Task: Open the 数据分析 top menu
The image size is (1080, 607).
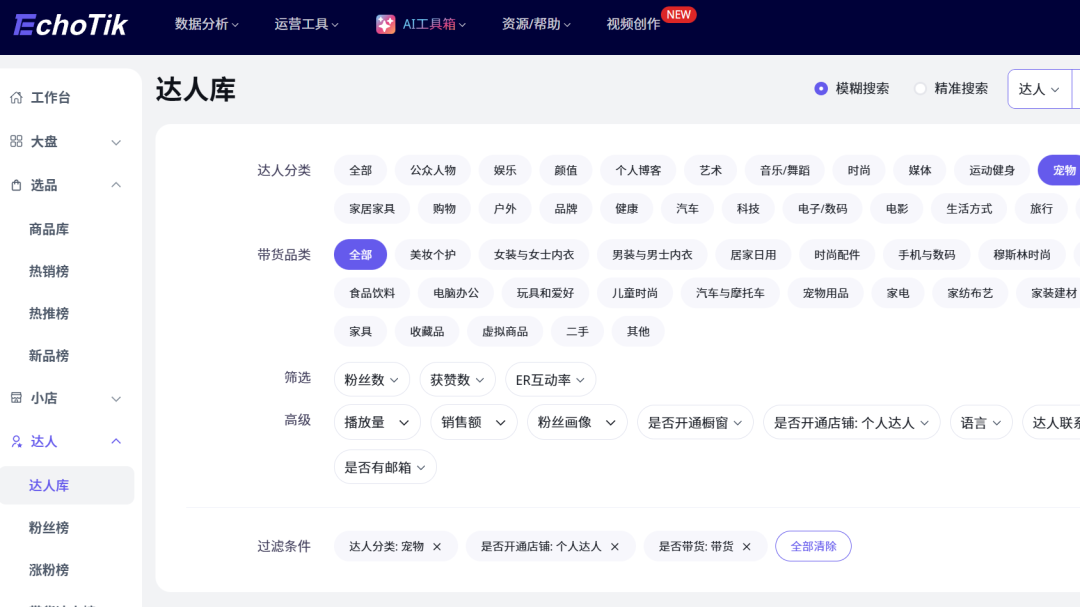Action: pos(206,24)
